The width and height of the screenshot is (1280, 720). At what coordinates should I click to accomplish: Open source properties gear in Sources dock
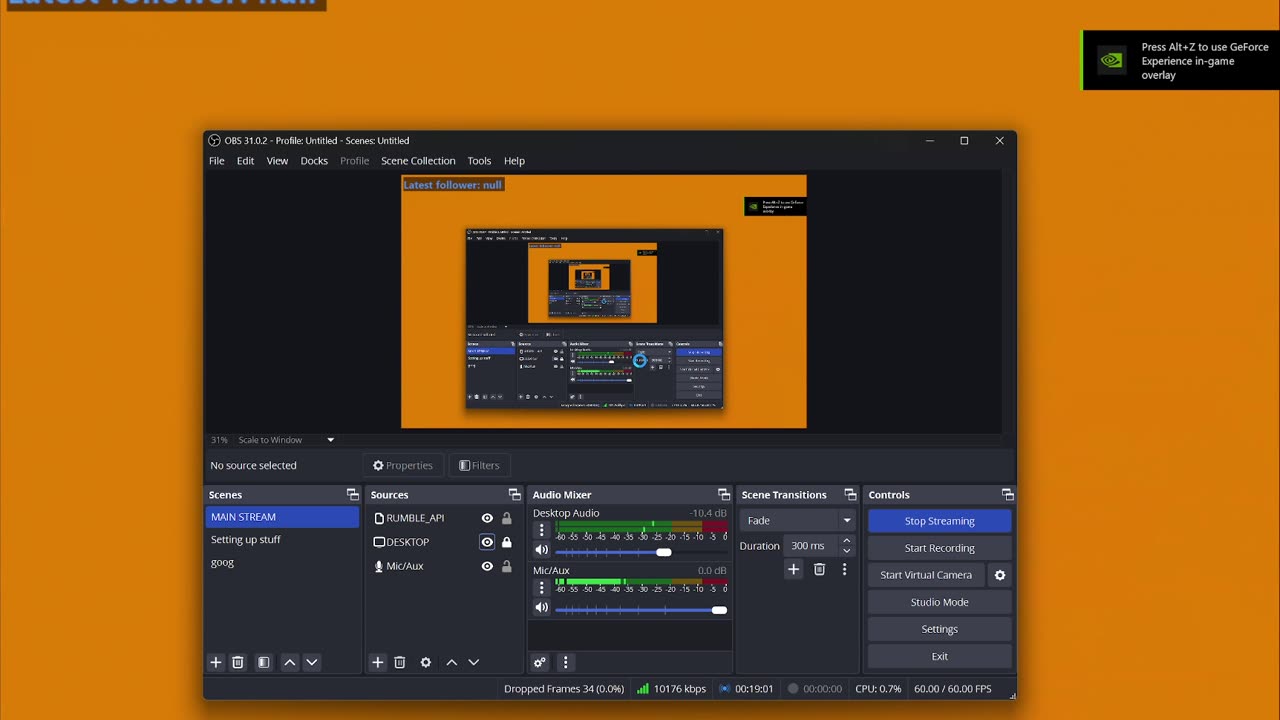click(426, 662)
